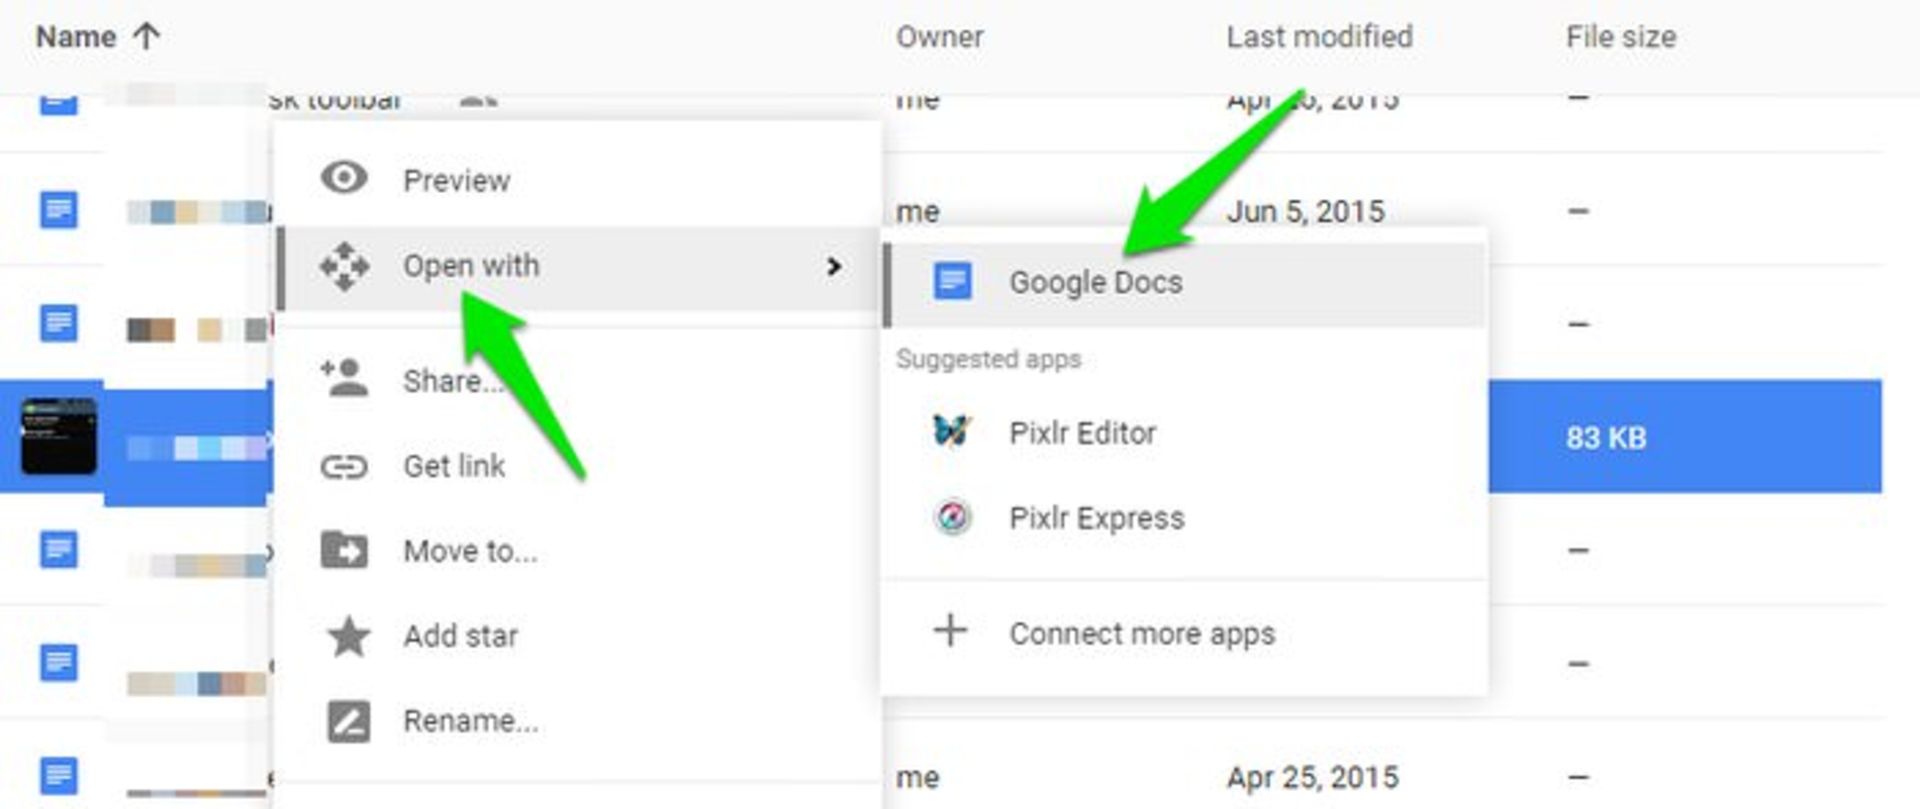Screen dimensions: 1920x809
Task: Click the Rename pencil icon
Action: pyautogui.click(x=348, y=721)
